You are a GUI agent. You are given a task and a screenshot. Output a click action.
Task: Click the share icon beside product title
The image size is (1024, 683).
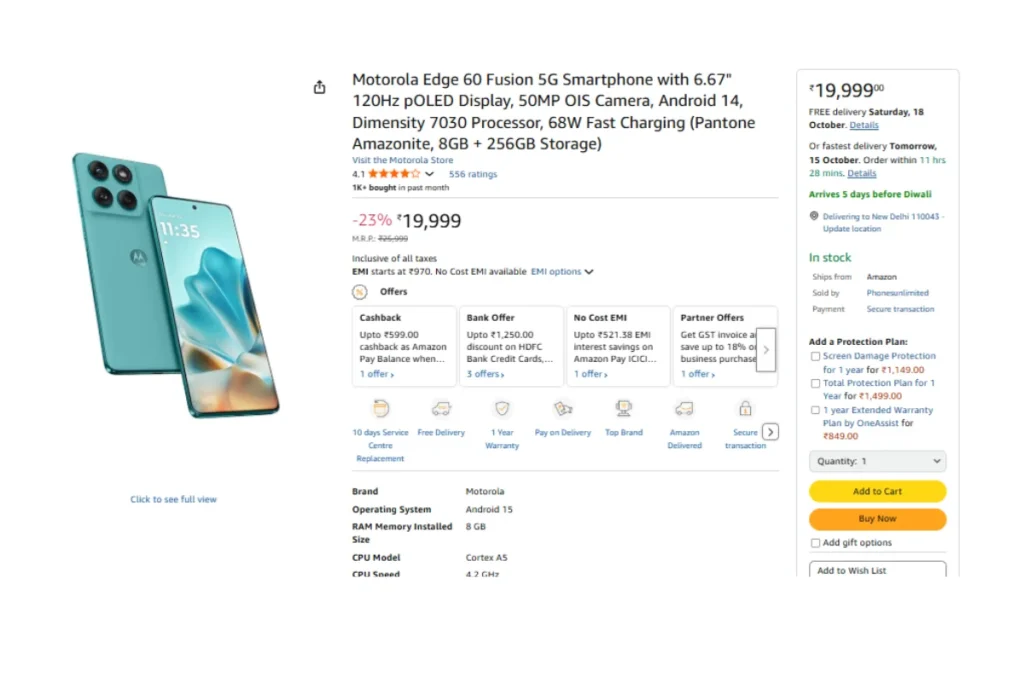pyautogui.click(x=320, y=87)
